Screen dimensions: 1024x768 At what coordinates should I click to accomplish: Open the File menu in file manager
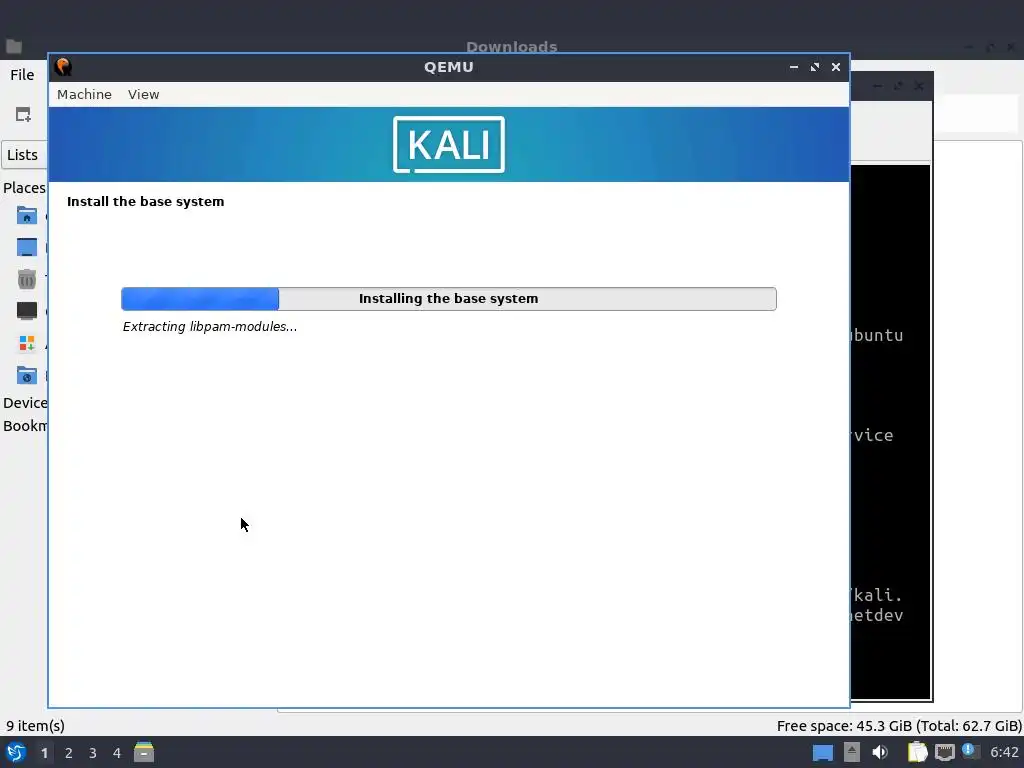pos(22,75)
